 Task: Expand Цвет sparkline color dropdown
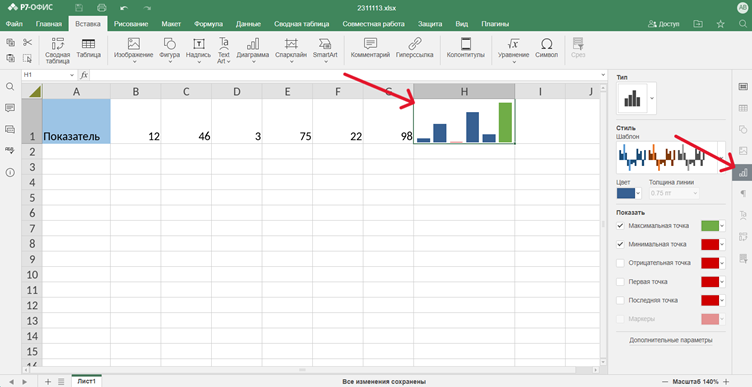click(x=638, y=193)
